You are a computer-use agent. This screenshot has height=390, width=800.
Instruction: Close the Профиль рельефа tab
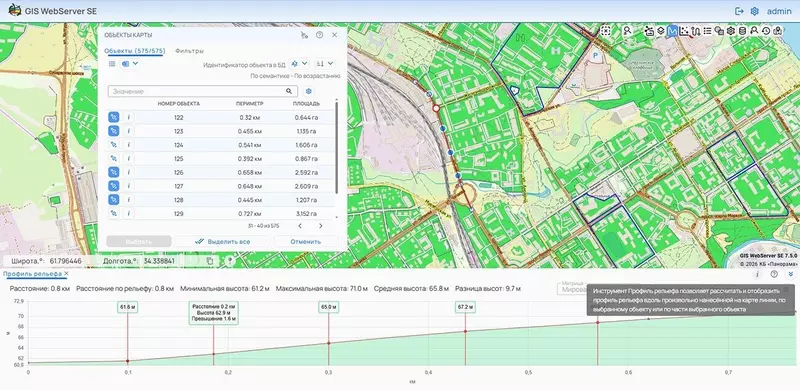coord(66,274)
